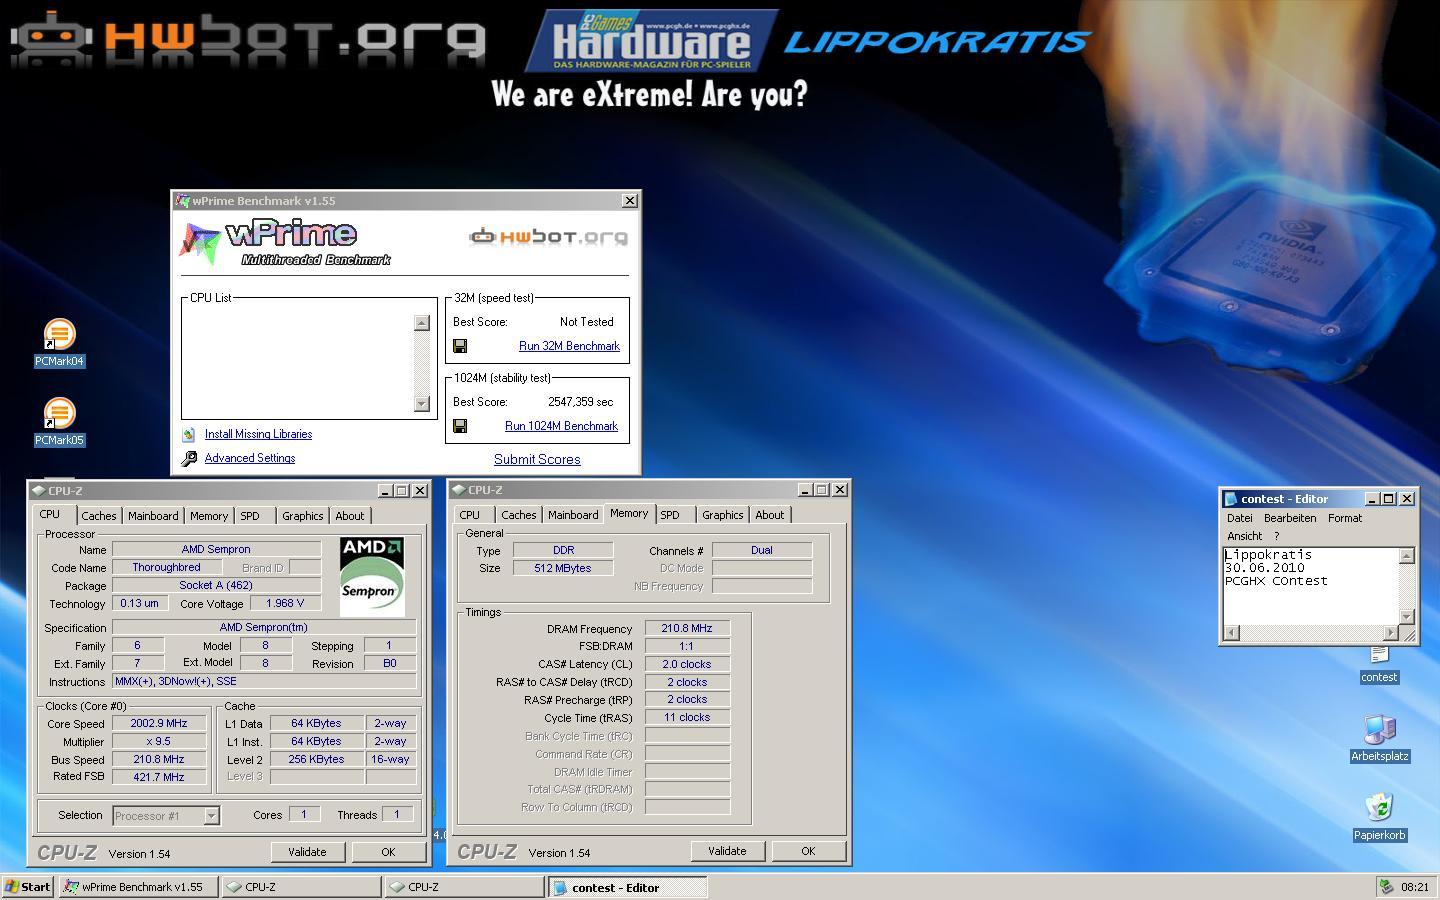
Task: Click the AMD Sempron logo in CPU-Z
Action: pos(372,576)
